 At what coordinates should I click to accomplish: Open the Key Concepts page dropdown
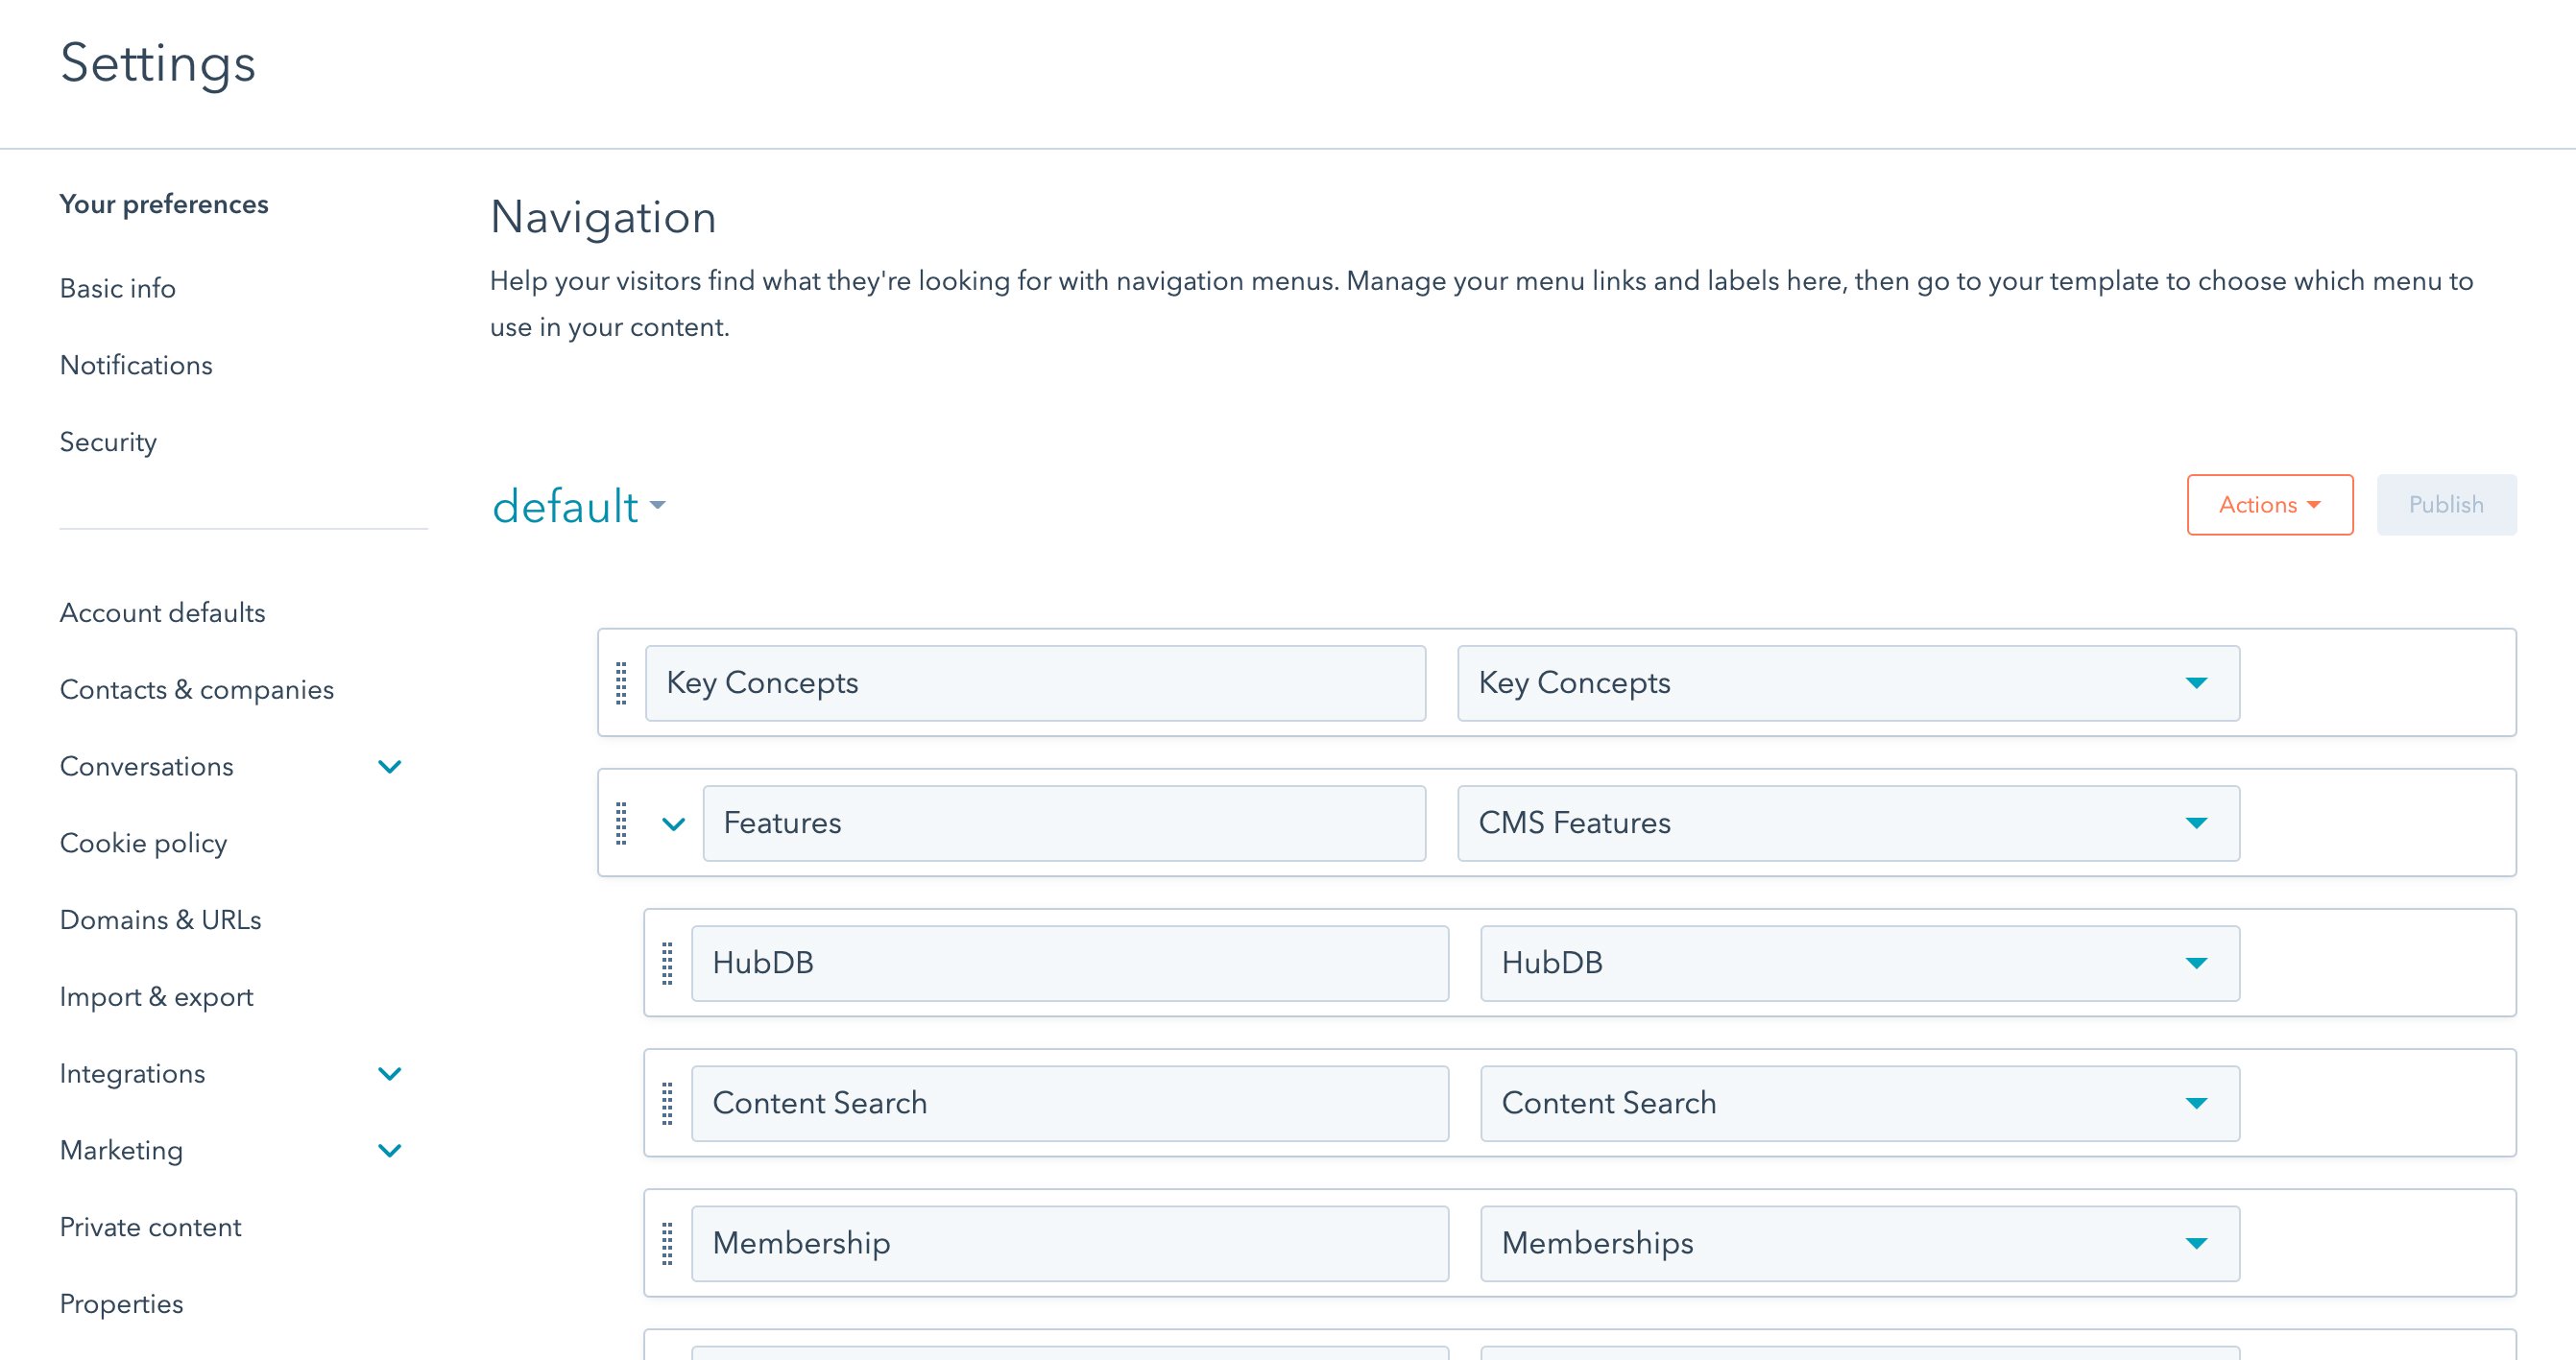1847,683
